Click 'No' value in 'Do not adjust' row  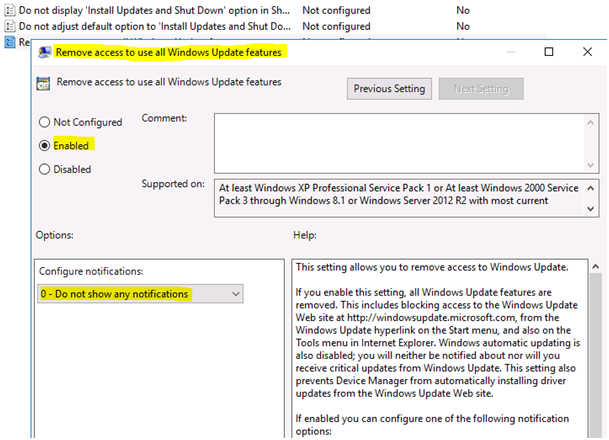[x=463, y=26]
